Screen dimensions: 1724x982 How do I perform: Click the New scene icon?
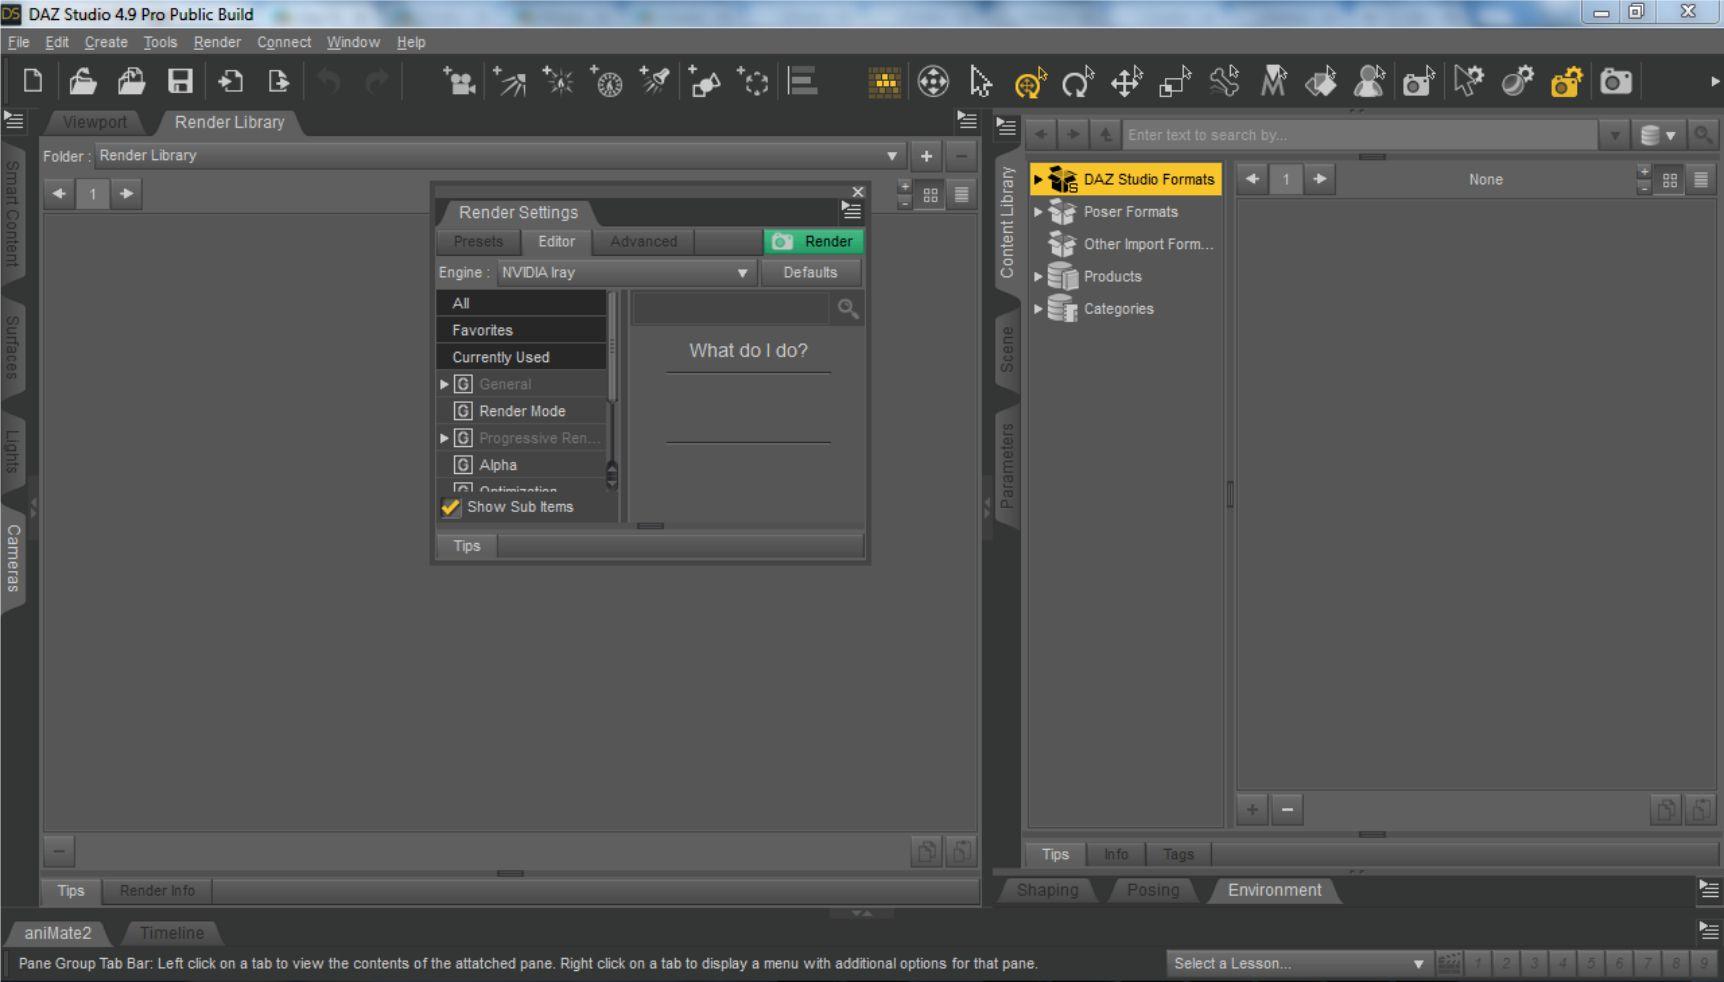pos(33,81)
